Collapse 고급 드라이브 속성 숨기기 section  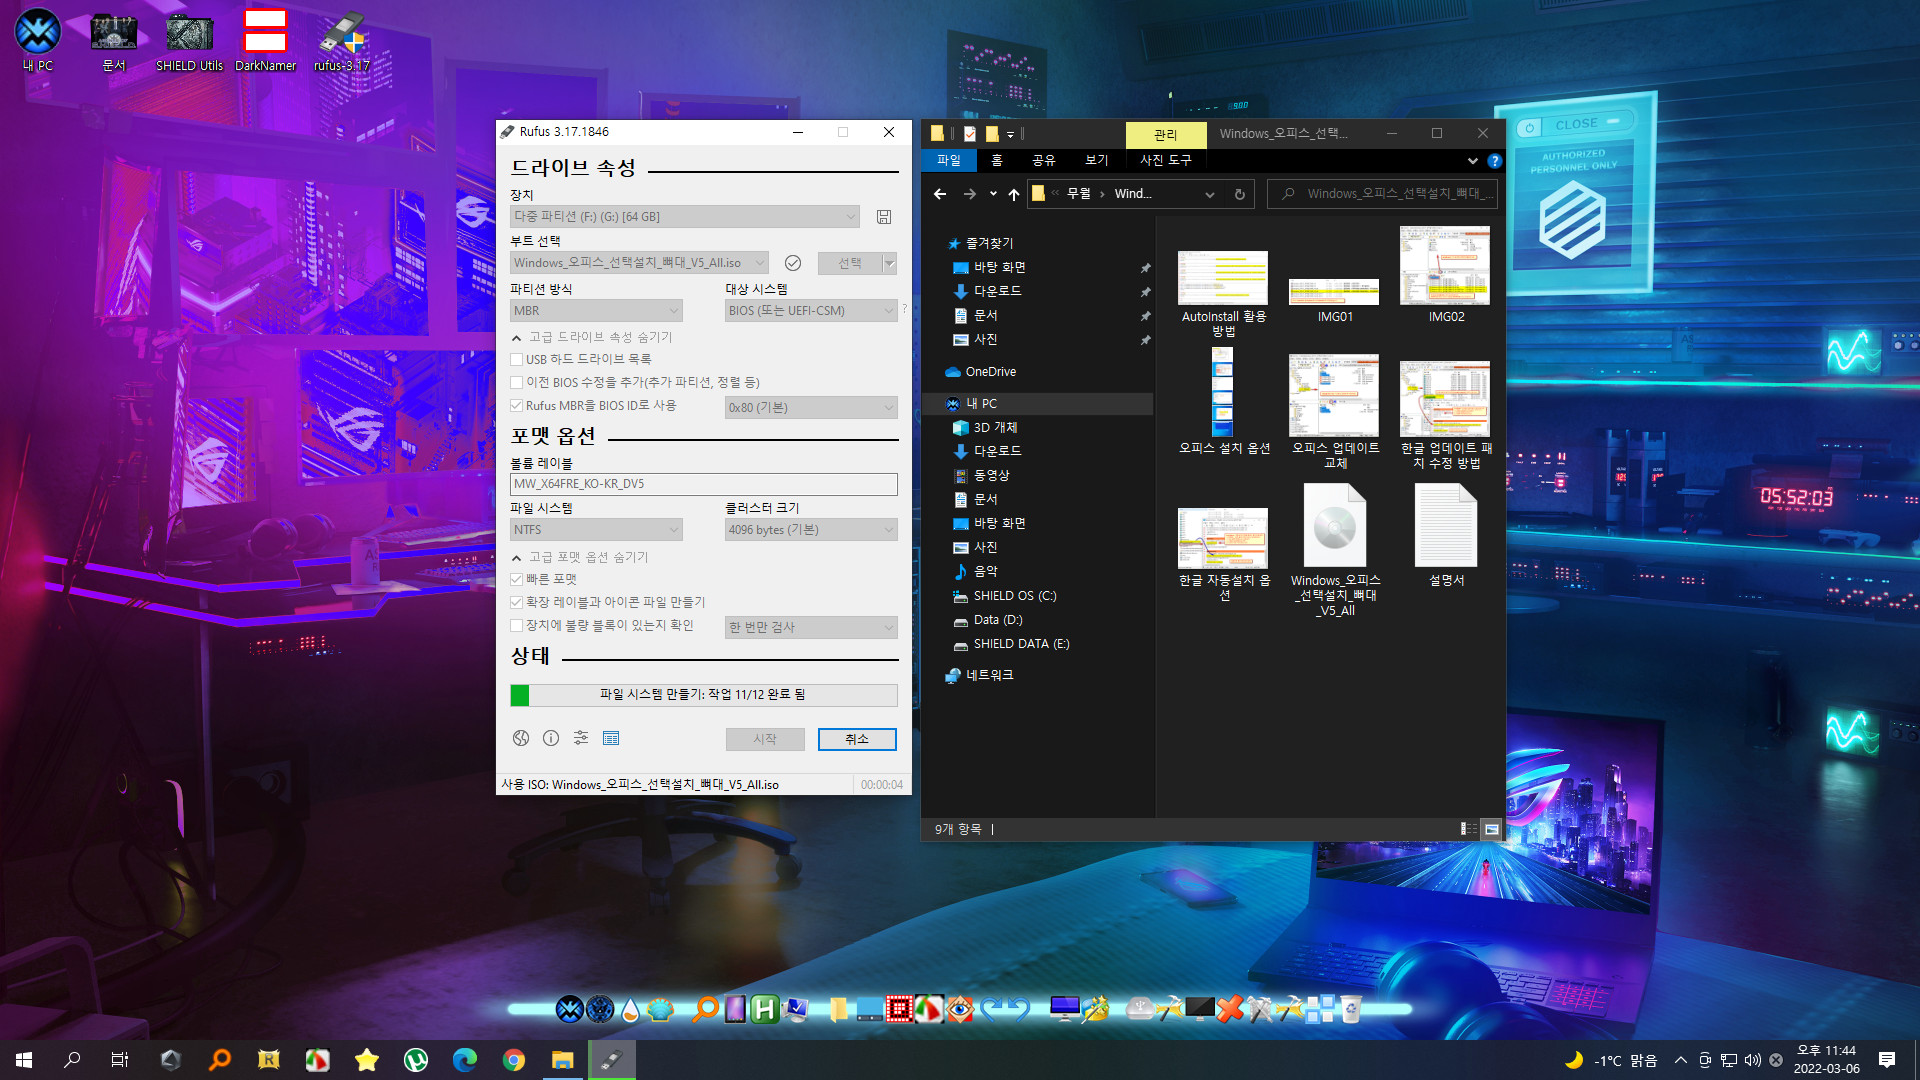click(592, 337)
